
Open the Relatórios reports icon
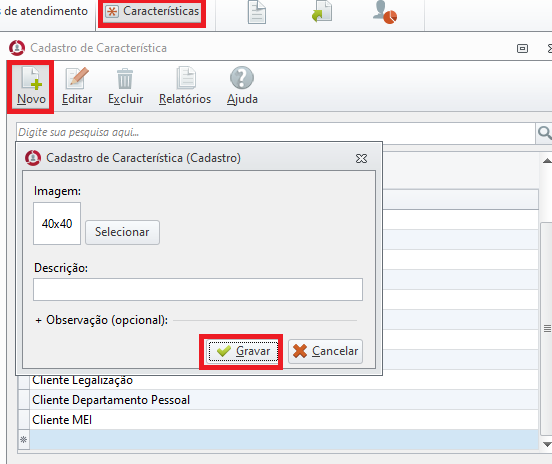point(186,78)
